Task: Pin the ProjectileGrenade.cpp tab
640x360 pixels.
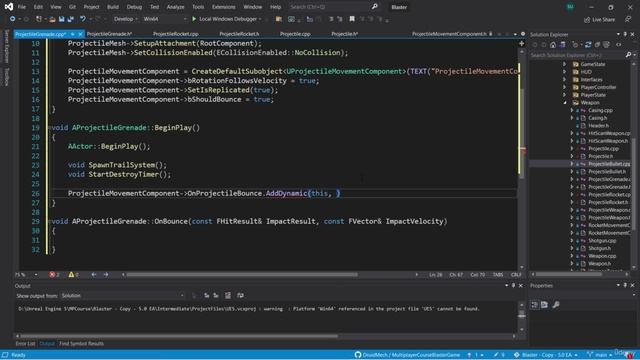Action: click(x=72, y=34)
